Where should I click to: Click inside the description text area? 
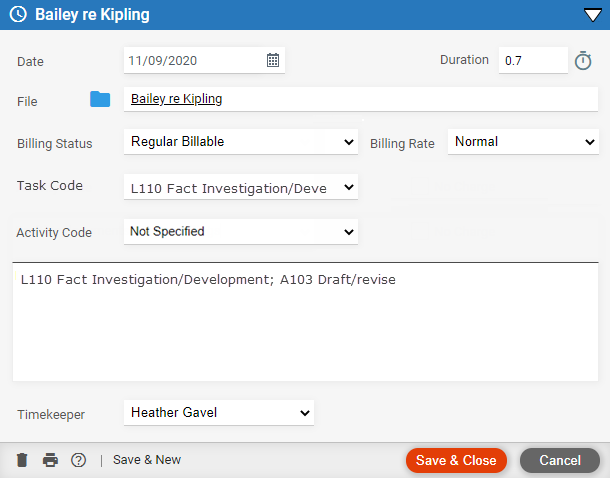[305, 322]
